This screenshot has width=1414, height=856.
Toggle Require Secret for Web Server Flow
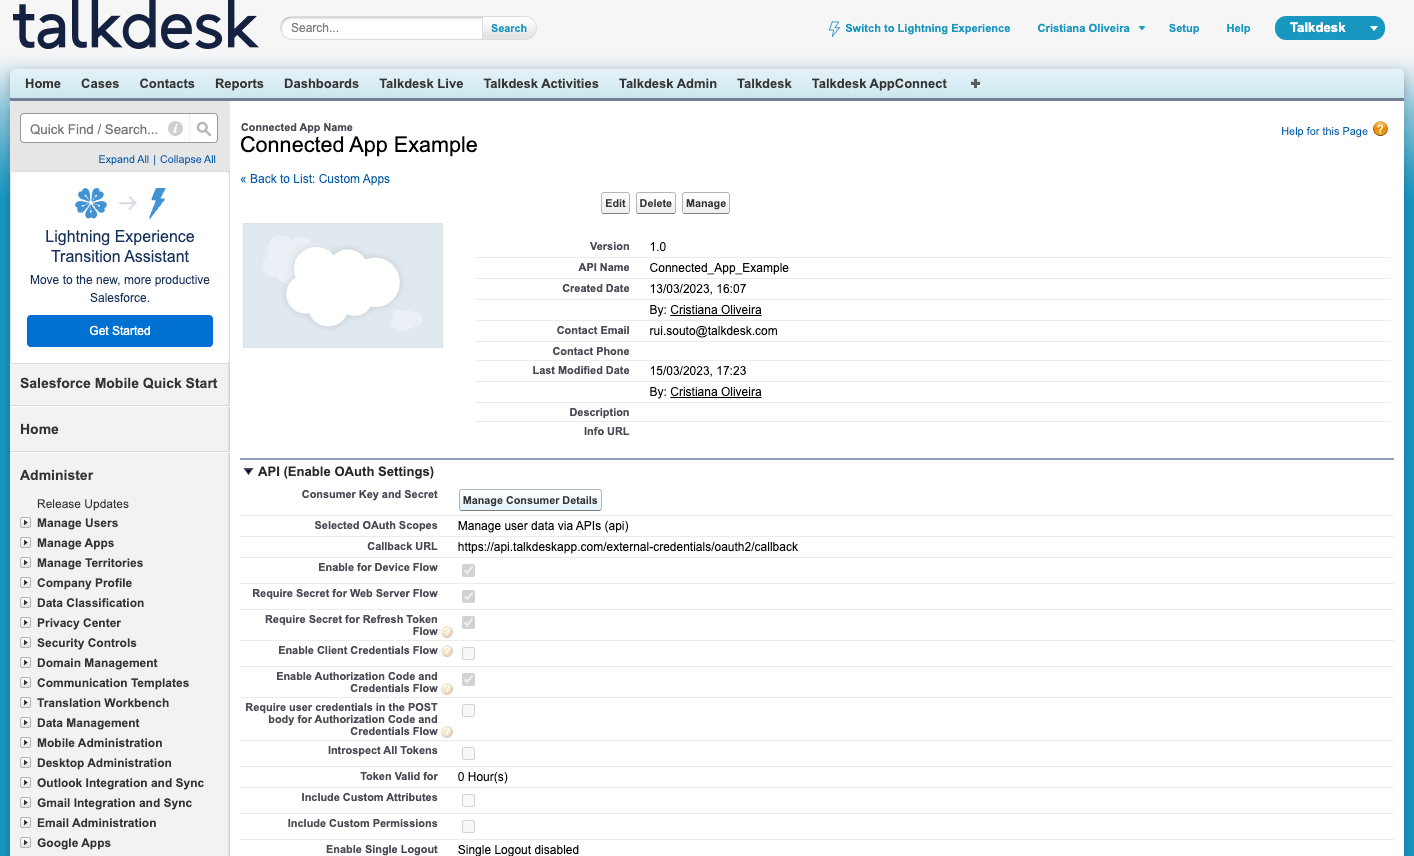pos(468,596)
